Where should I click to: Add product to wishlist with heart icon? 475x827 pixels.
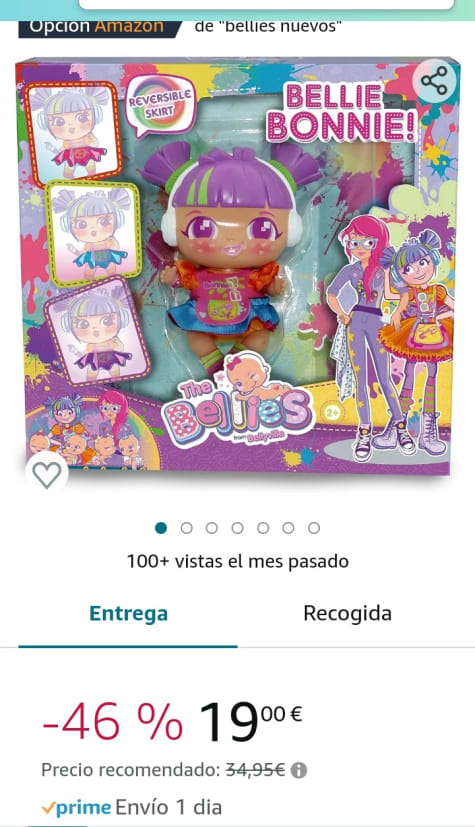point(46,474)
